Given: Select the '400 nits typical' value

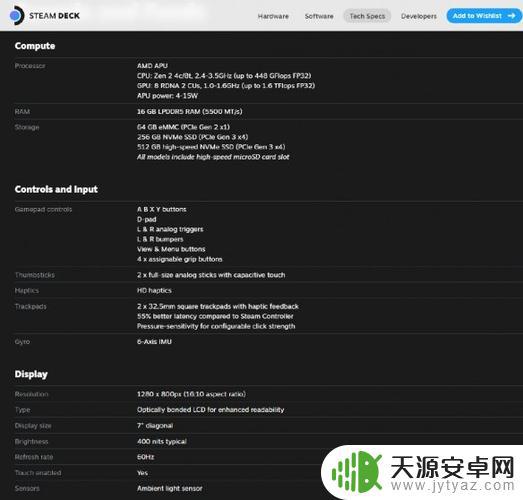Looking at the screenshot, I should click(161, 442).
